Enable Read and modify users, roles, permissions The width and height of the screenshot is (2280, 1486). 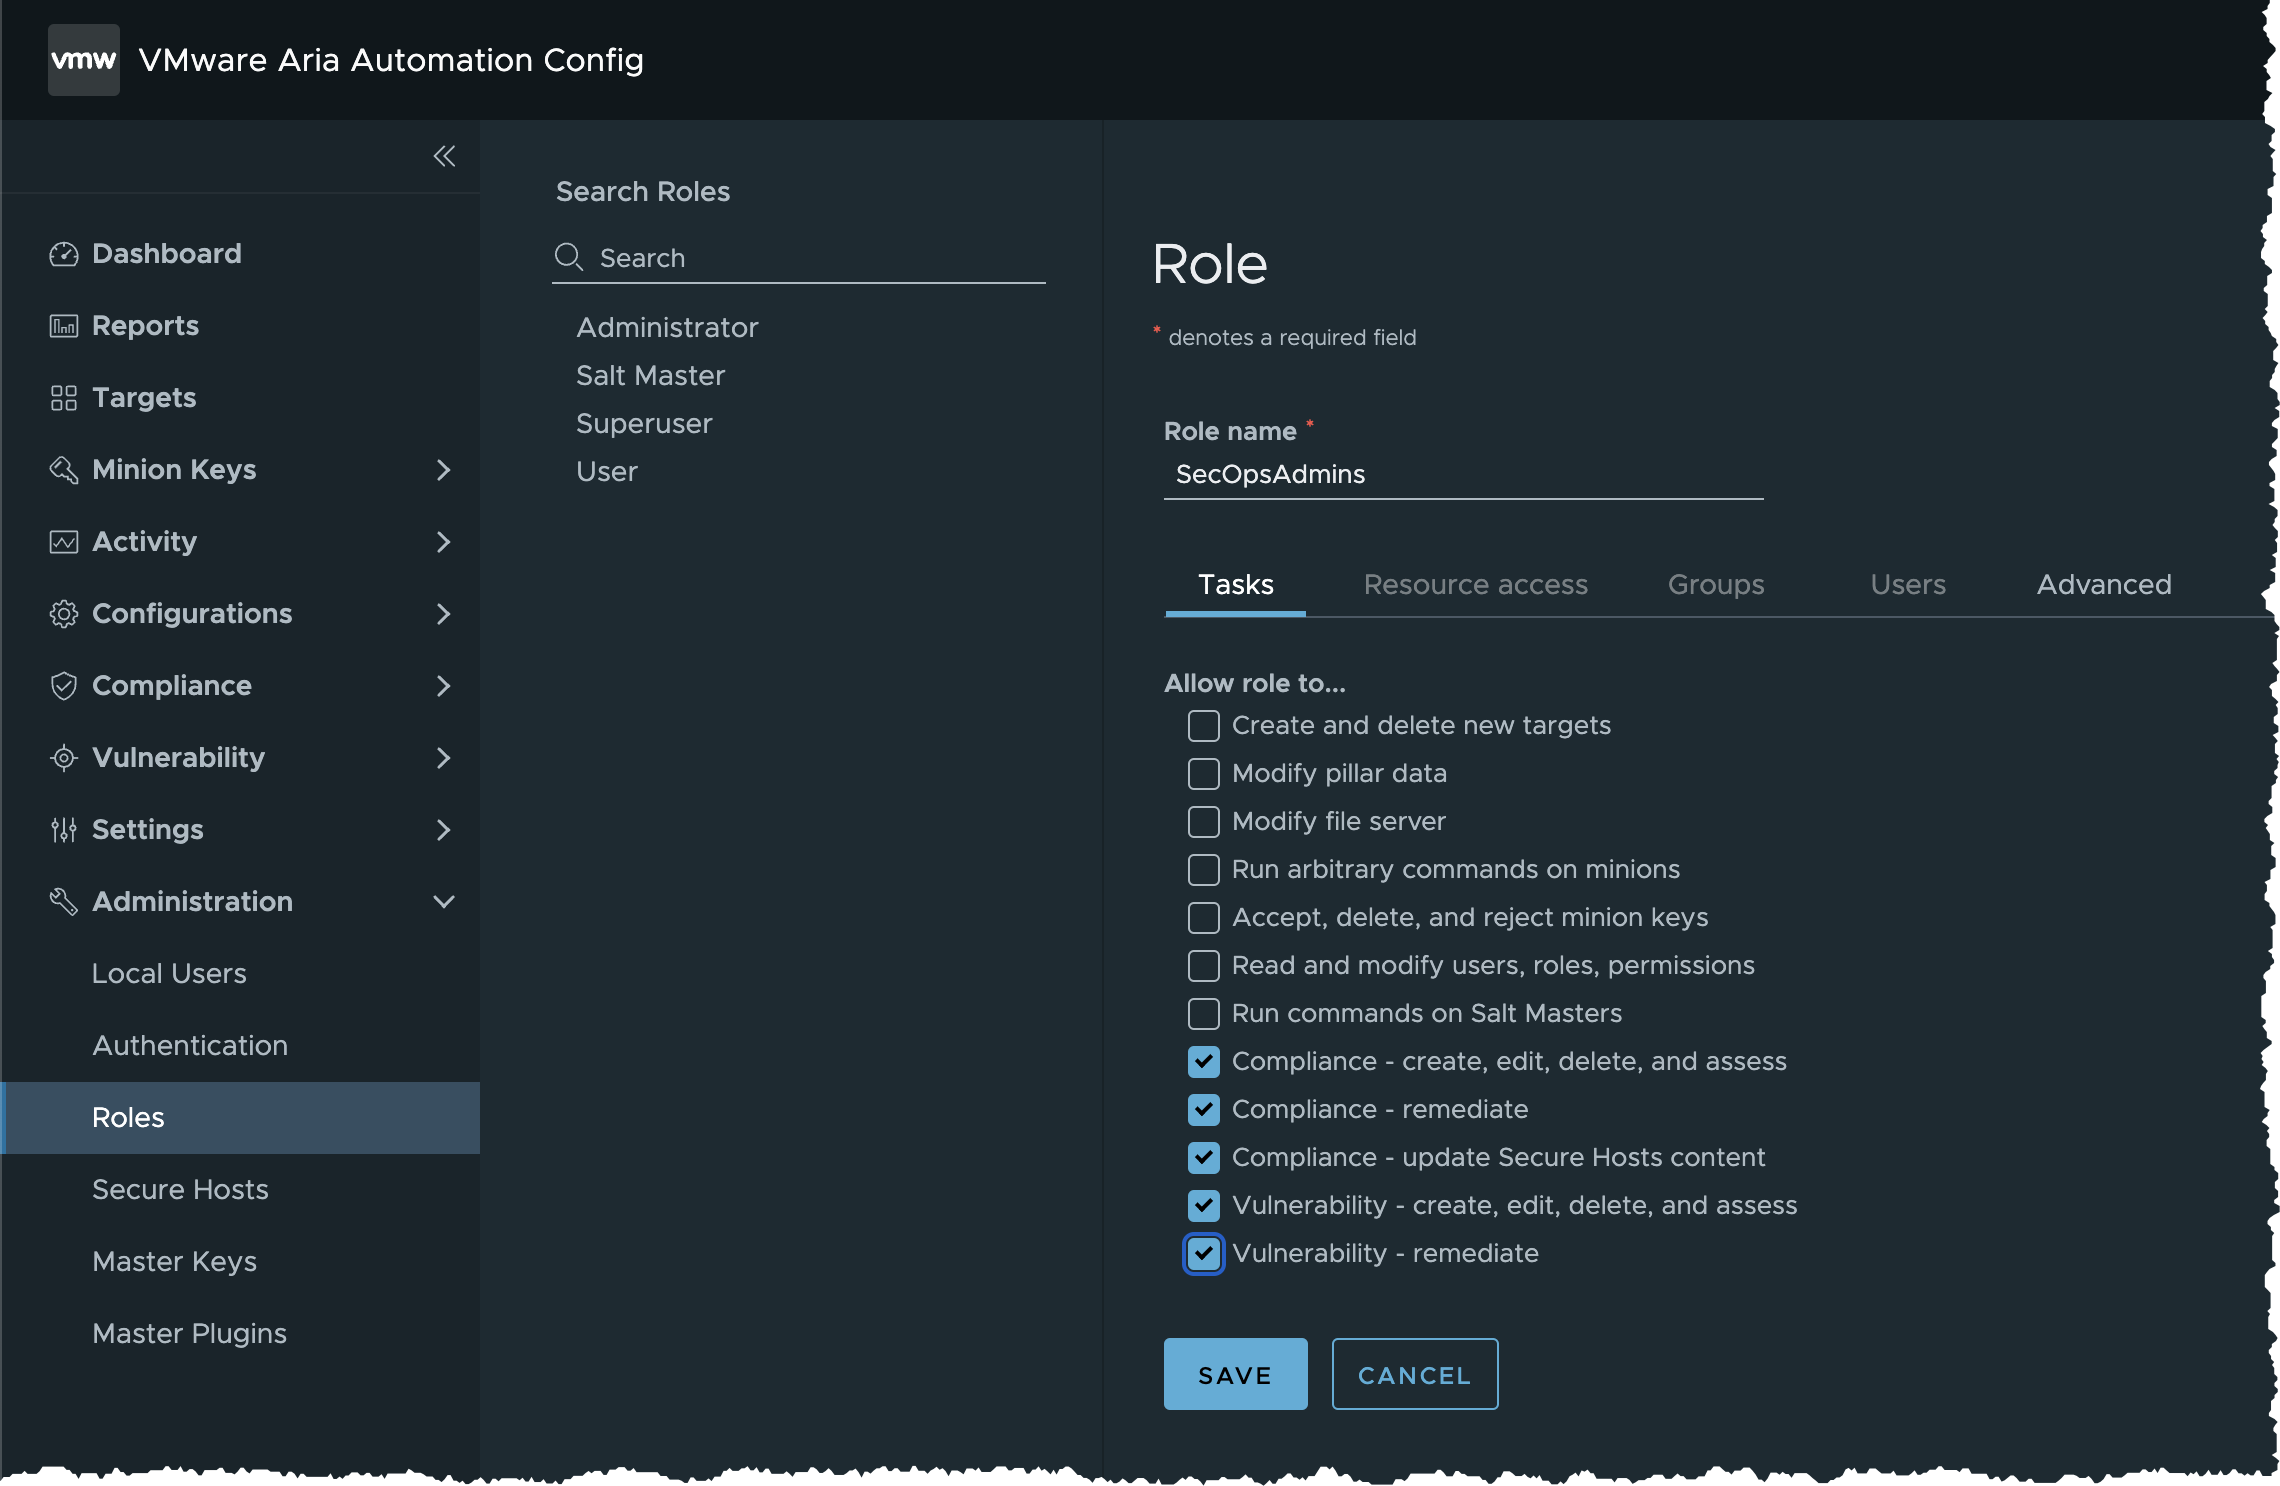coord(1204,966)
